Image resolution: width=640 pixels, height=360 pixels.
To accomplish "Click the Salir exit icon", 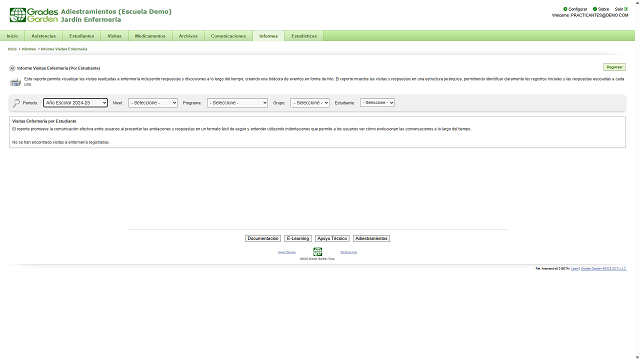I will [x=626, y=9].
